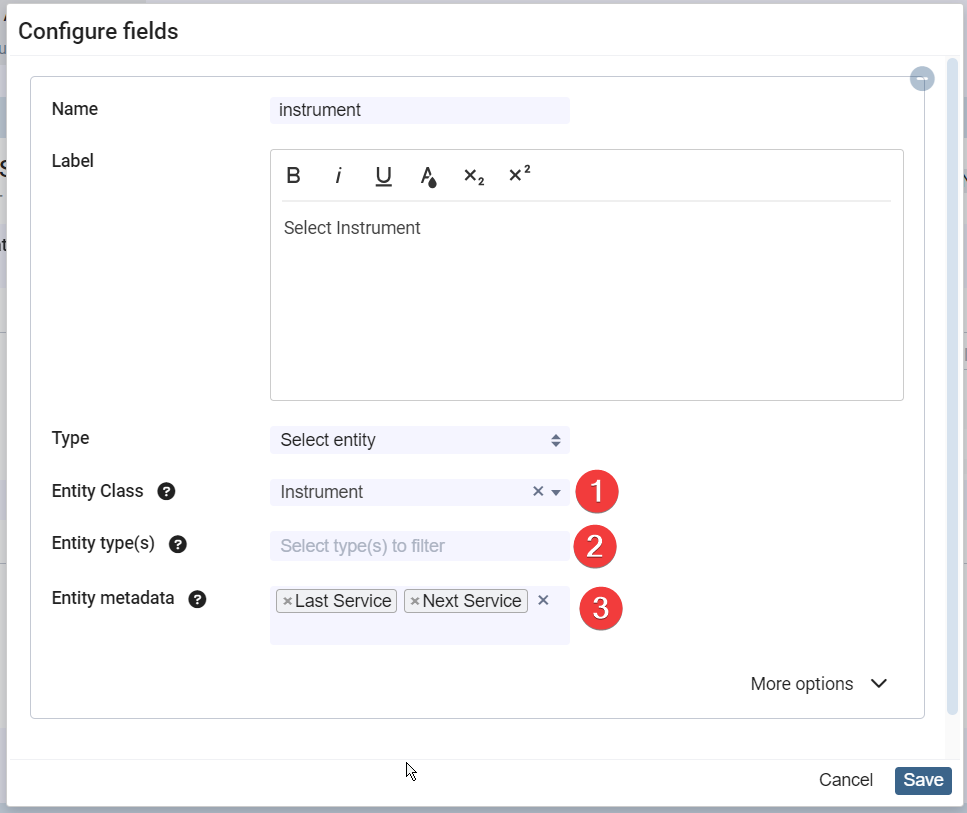
Task: Remove the Next Service metadata tag
Action: tap(415, 601)
